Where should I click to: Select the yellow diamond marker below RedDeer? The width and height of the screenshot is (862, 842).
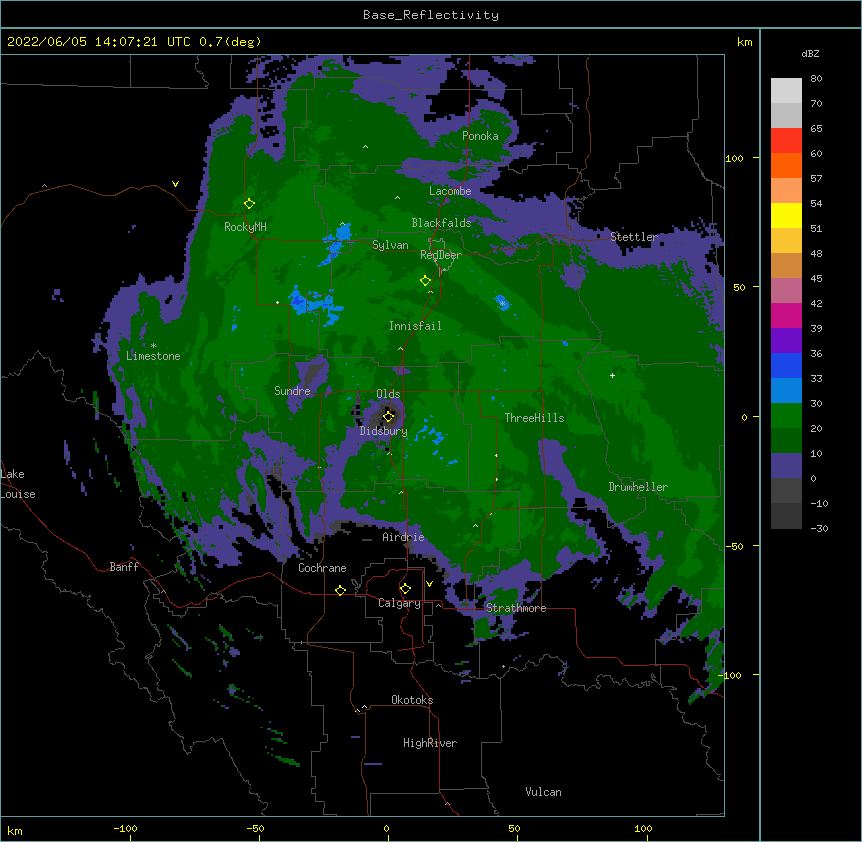425,281
